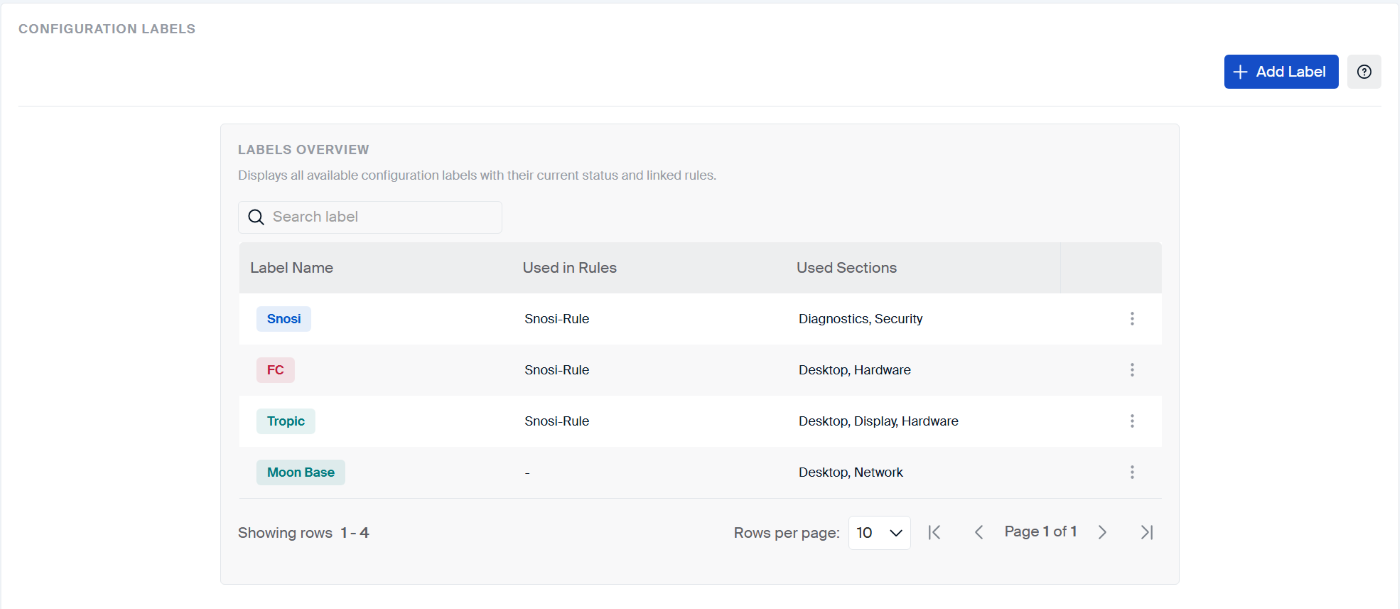
Task: Expand the Rows per page dropdown
Action: [x=879, y=533]
